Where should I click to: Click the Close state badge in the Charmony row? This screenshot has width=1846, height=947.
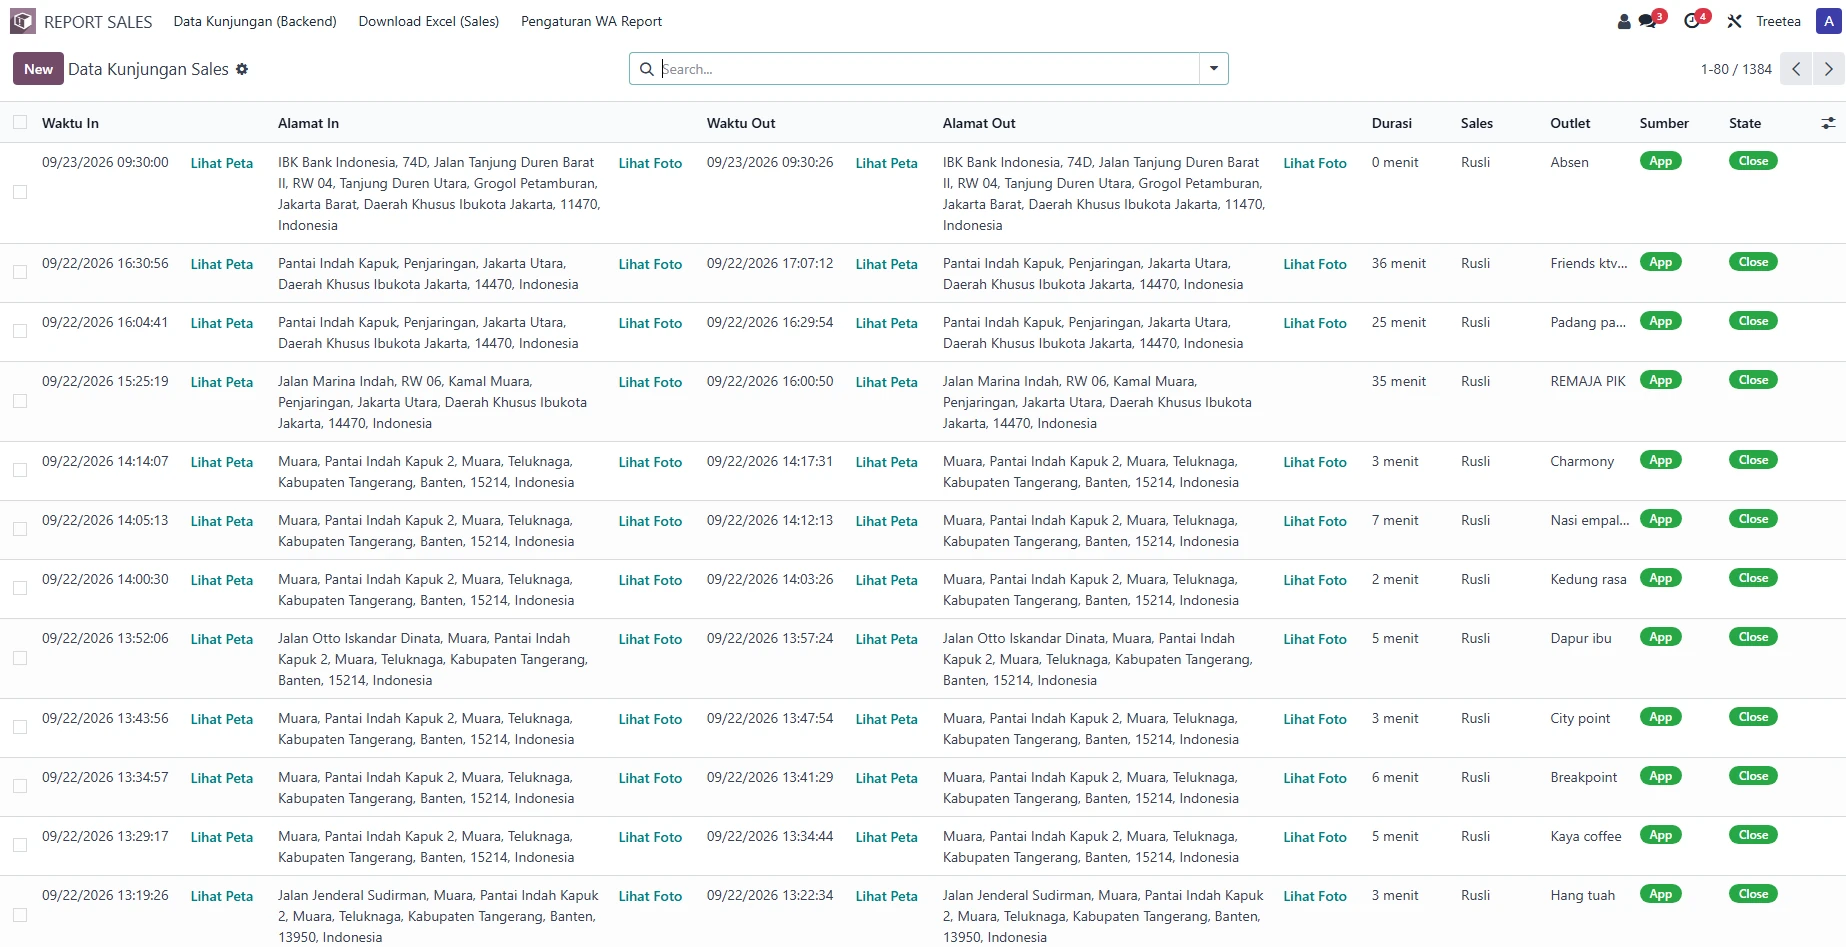pos(1753,460)
